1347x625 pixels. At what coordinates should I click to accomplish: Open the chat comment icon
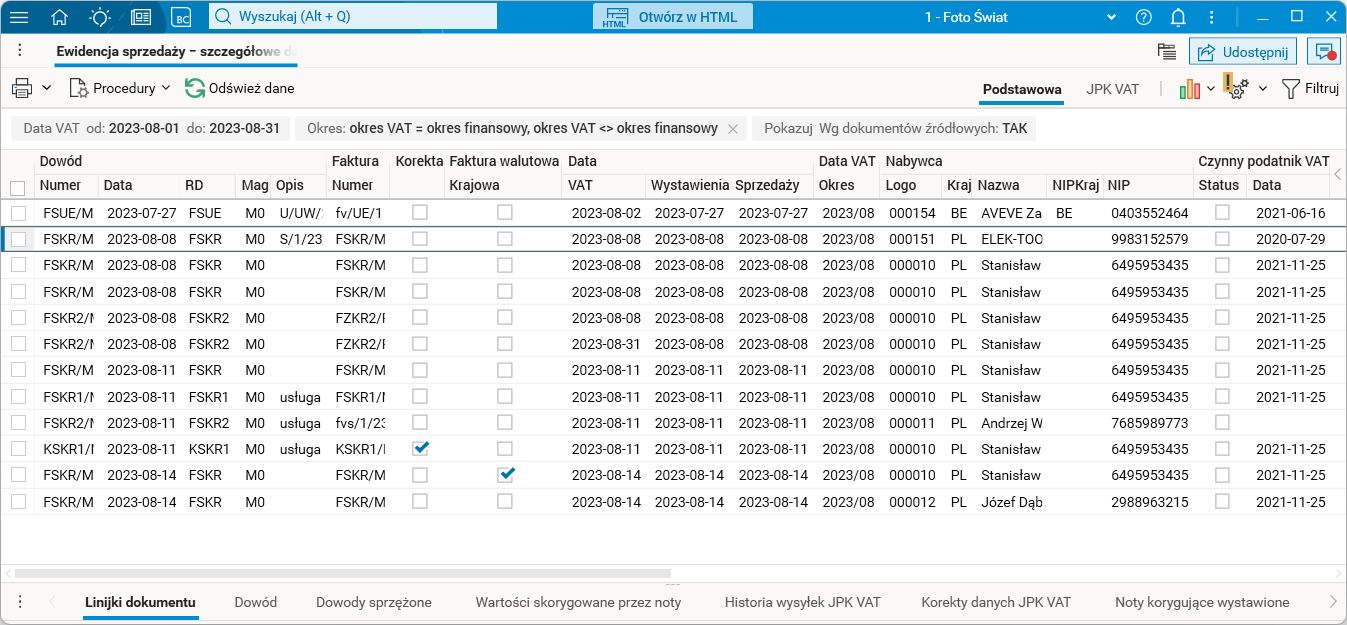click(x=1324, y=51)
